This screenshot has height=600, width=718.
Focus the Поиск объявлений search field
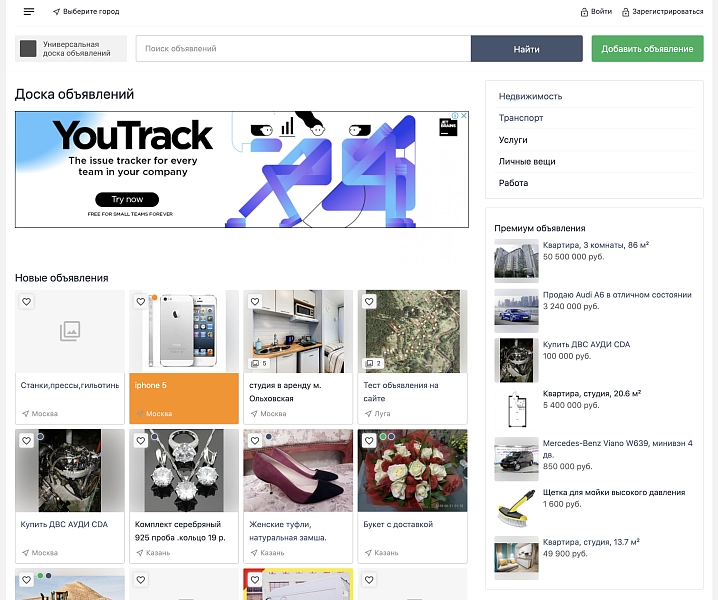click(303, 49)
